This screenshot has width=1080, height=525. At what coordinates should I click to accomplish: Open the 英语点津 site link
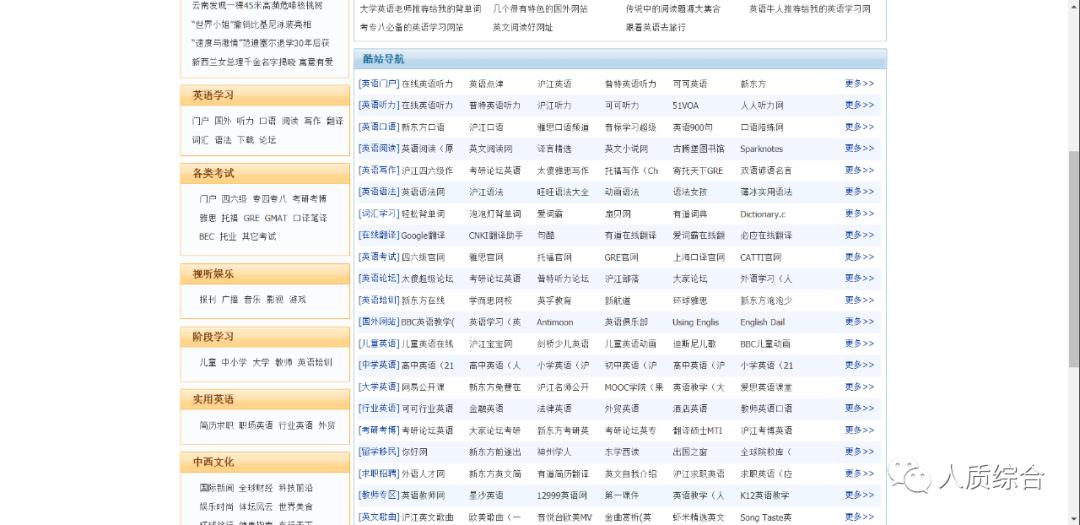pyautogui.click(x=486, y=84)
